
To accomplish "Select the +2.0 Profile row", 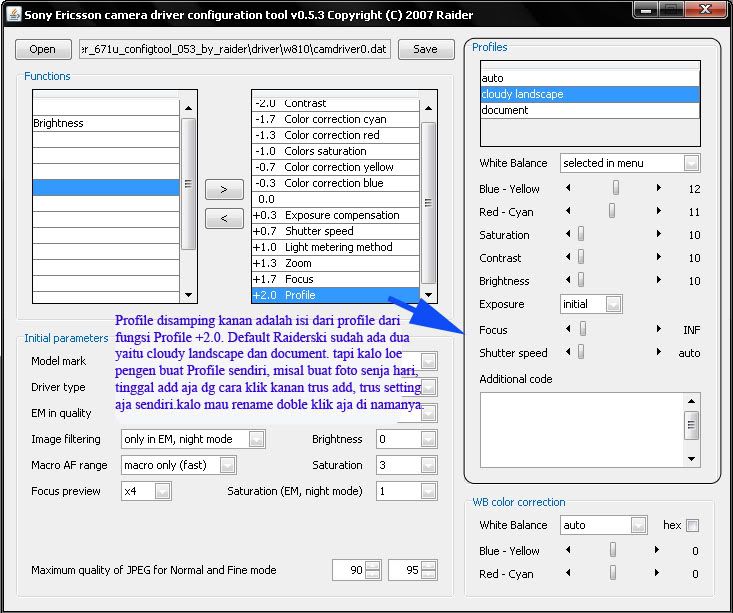I will click(x=336, y=295).
